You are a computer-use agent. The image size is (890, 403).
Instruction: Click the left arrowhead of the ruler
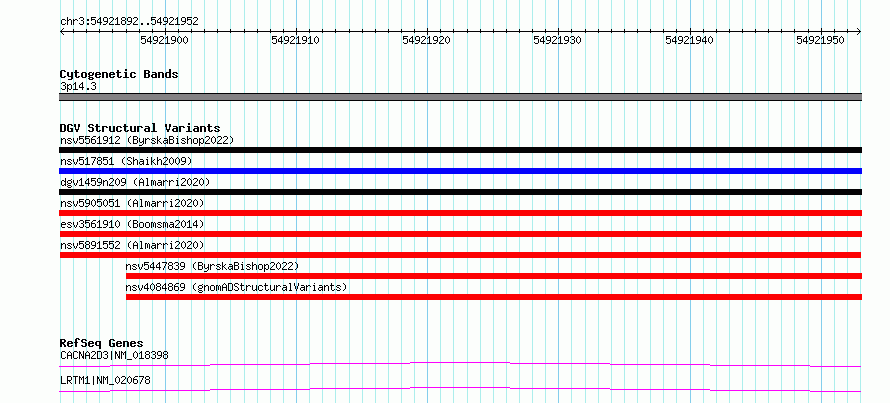(62, 32)
